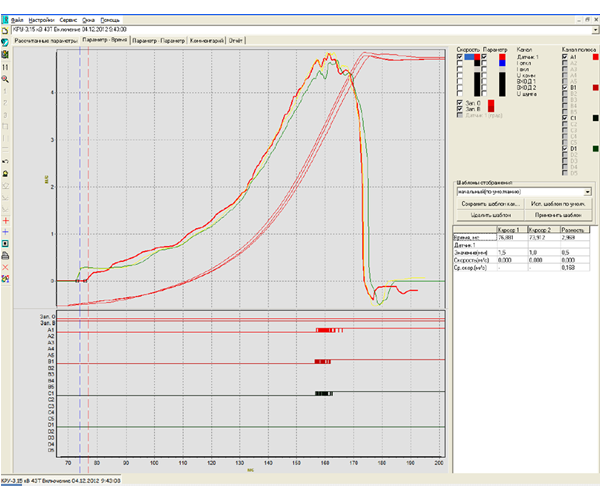Toggle the Зап. О checkbox
Image resolution: width=600 pixels, height=500 pixels.
pyautogui.click(x=460, y=103)
